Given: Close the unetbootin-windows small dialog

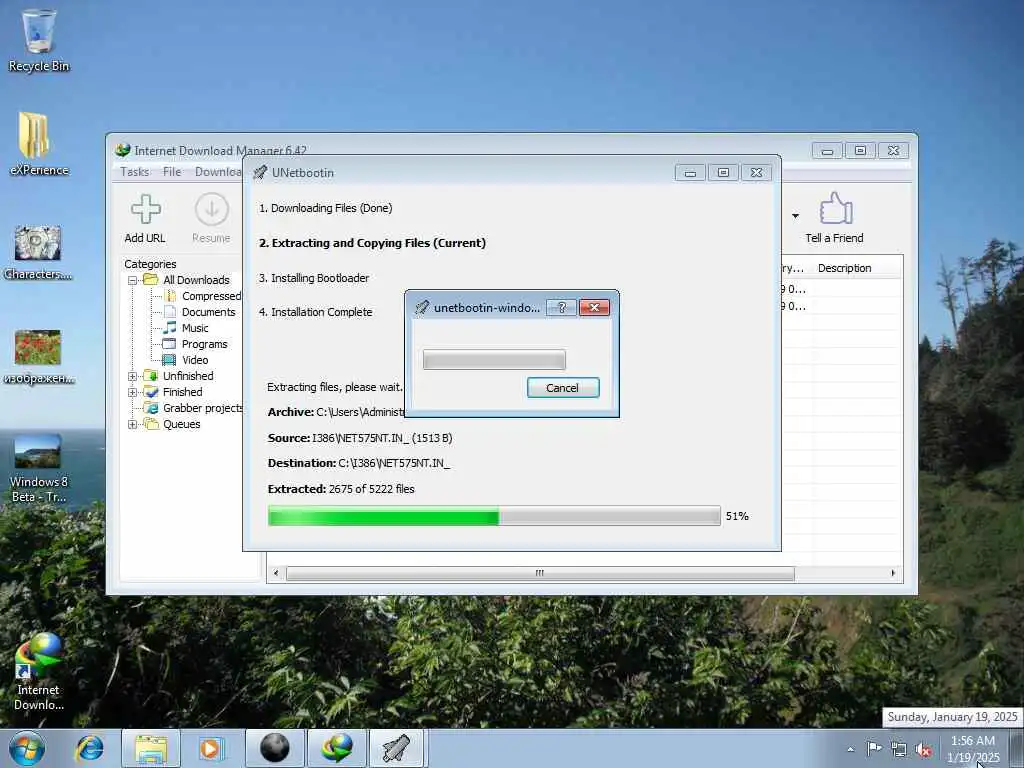Looking at the screenshot, I should click(x=594, y=308).
